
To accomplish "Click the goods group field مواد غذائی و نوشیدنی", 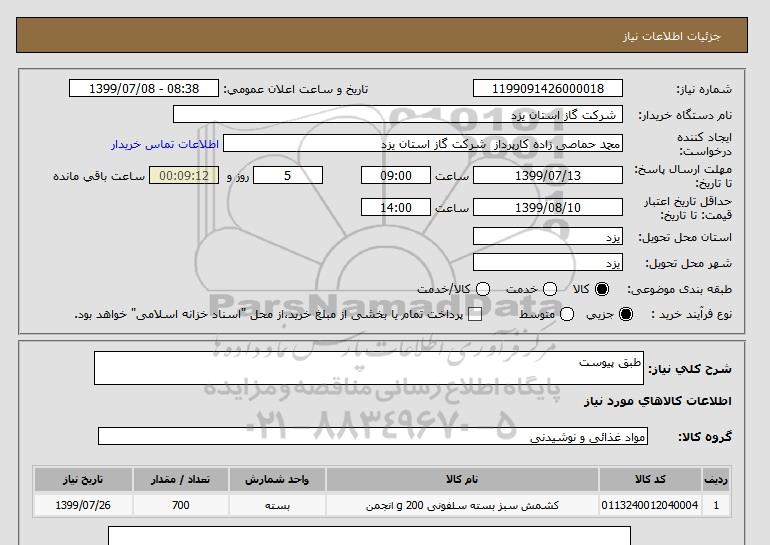I will pyautogui.click(x=373, y=436).
